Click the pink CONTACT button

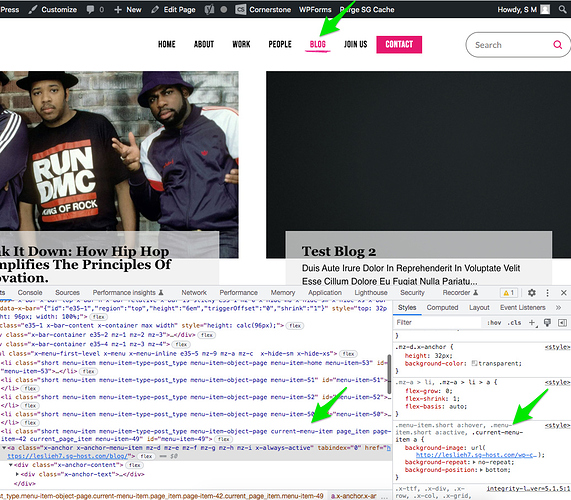399,44
